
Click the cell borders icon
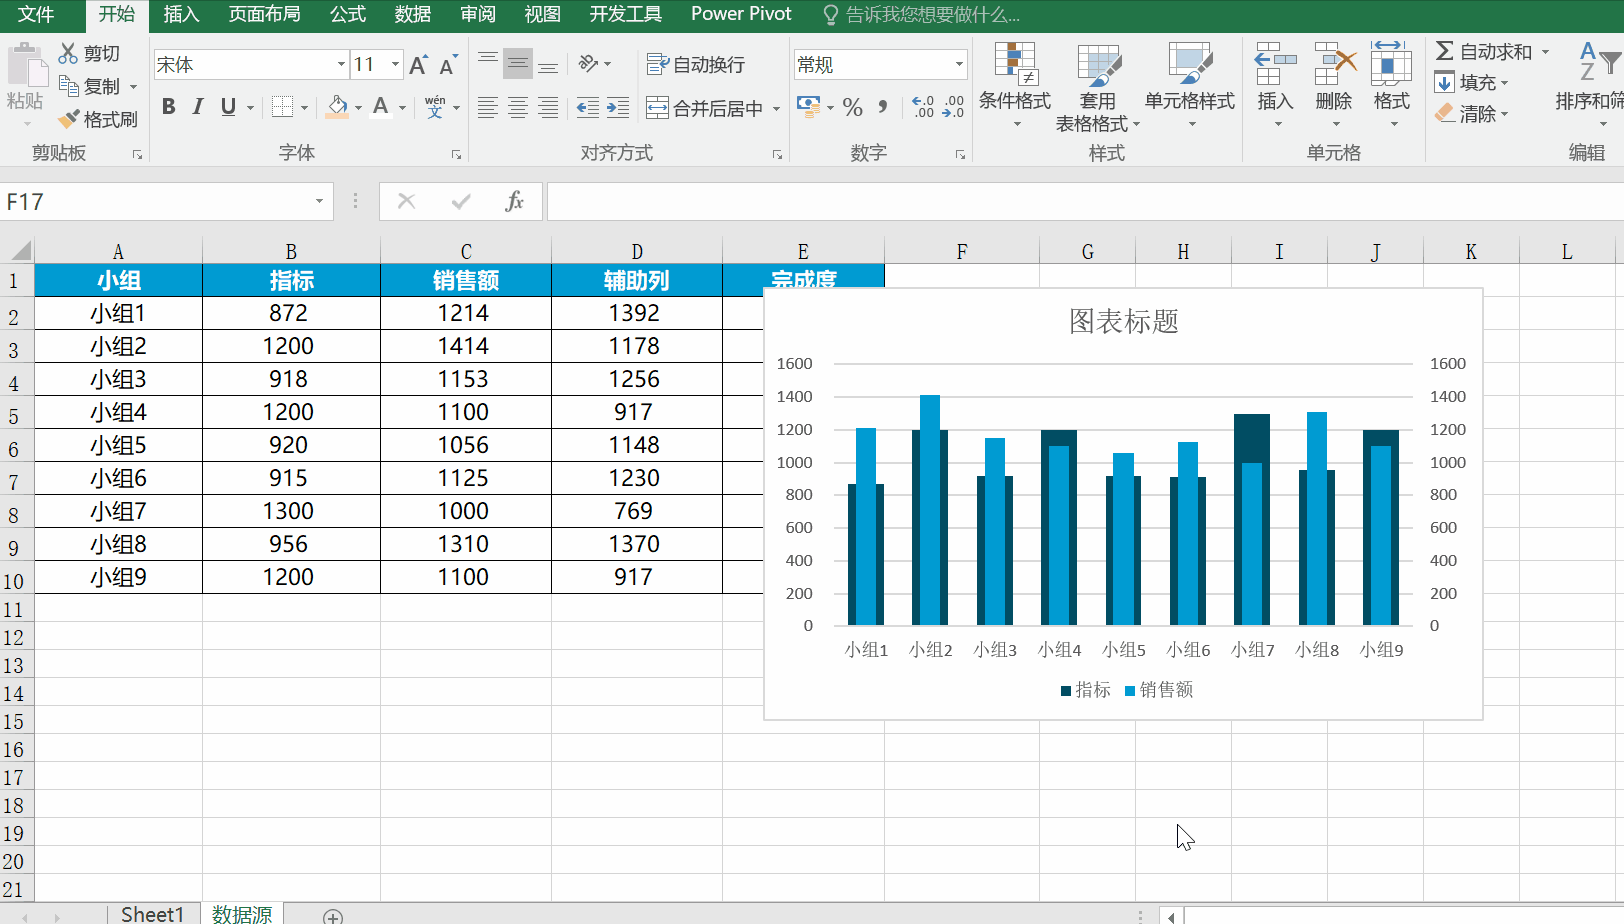283,107
